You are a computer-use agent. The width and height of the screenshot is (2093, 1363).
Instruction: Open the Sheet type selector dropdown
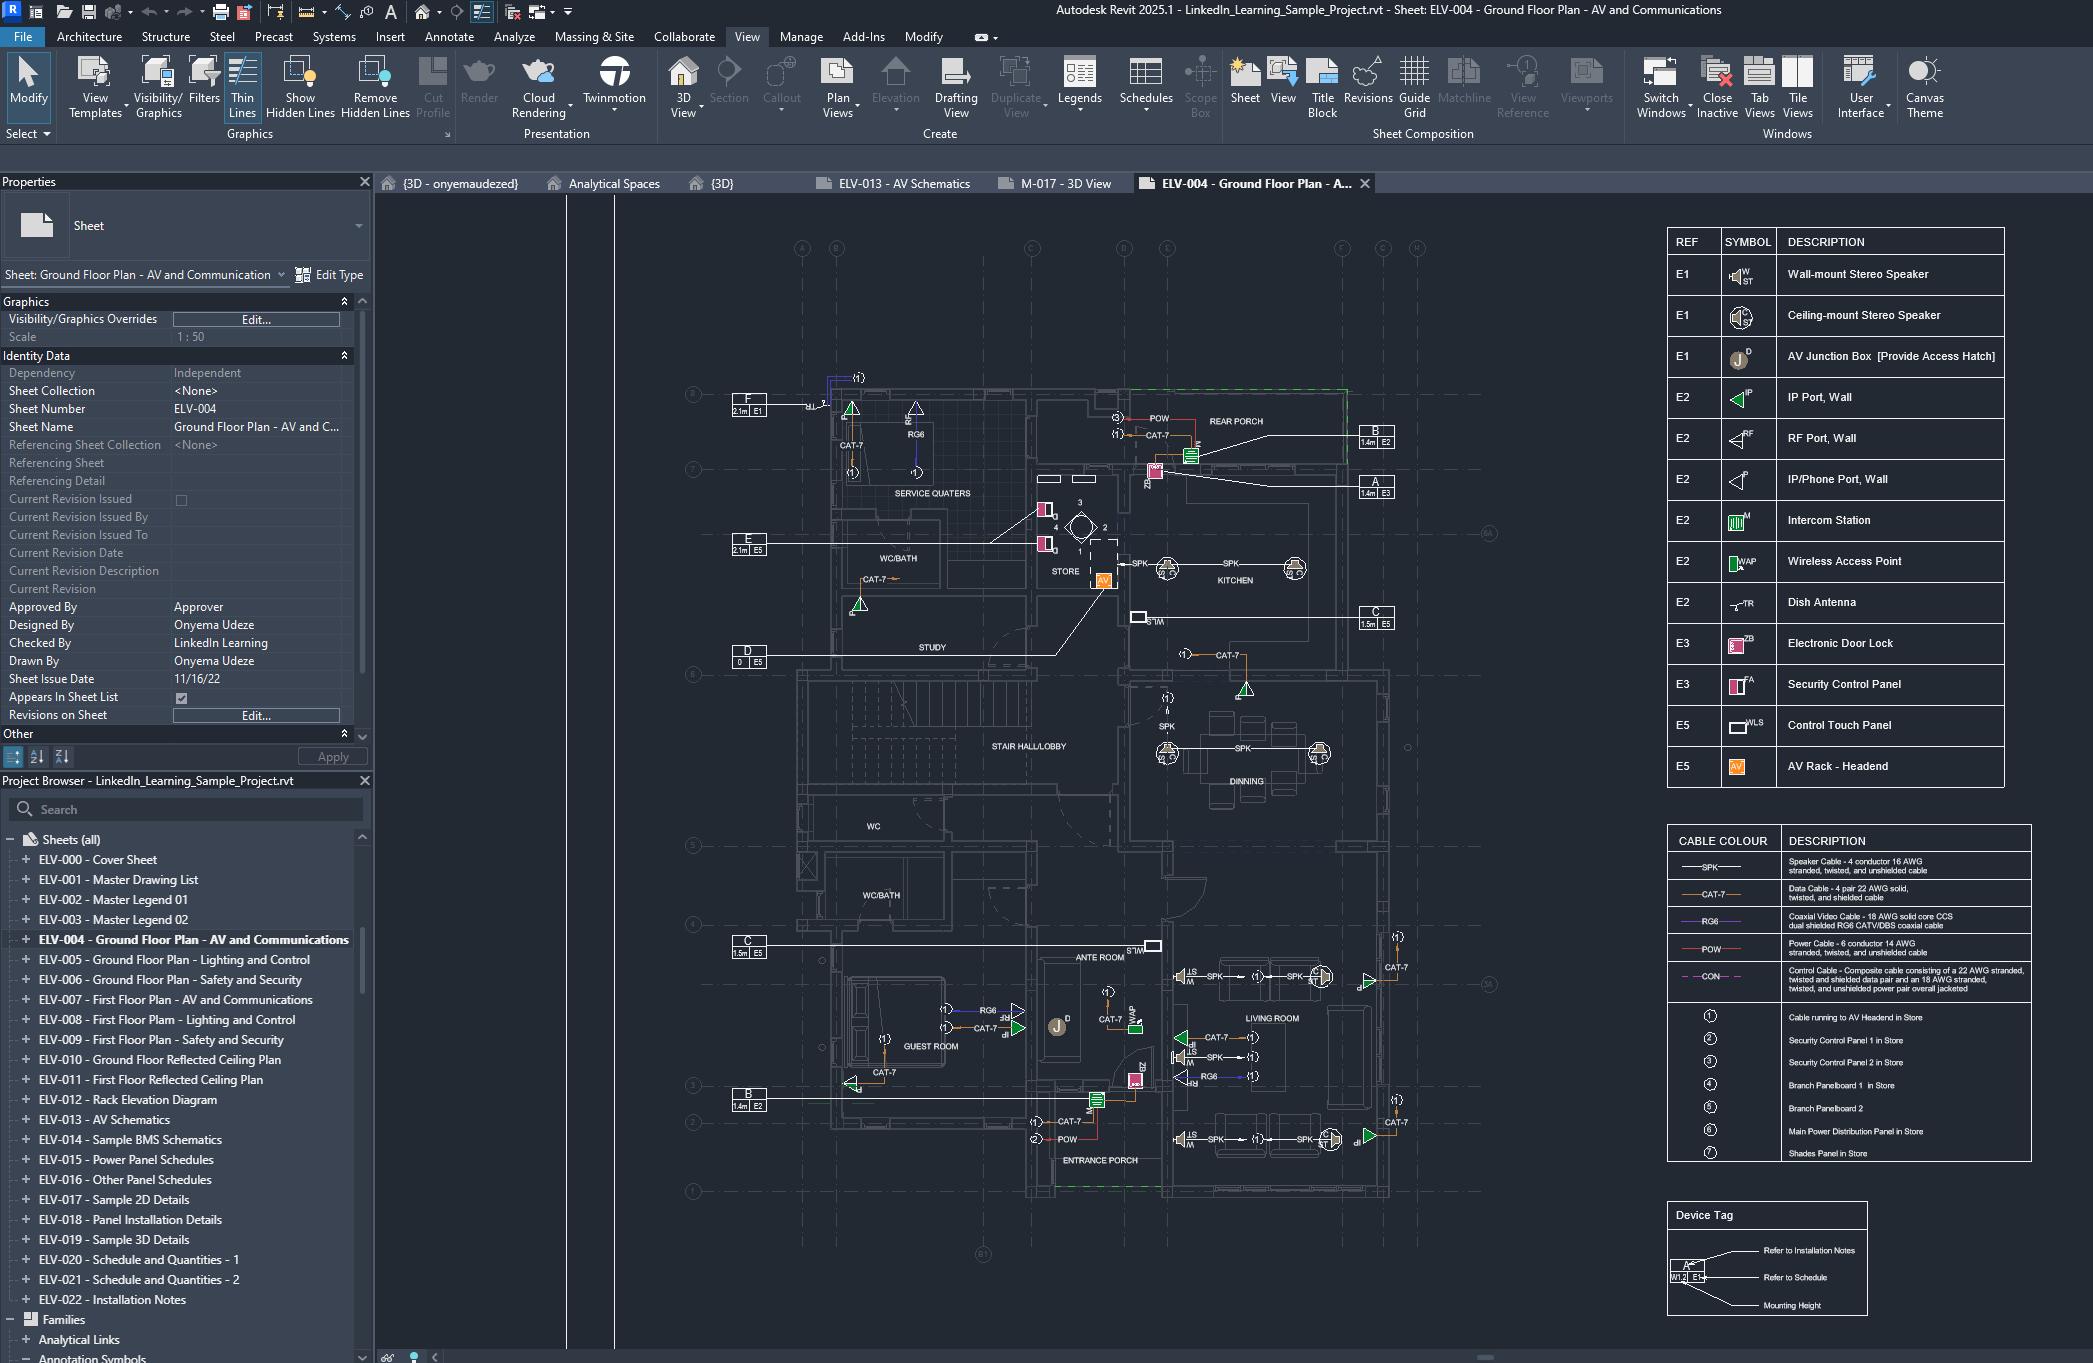(x=358, y=226)
